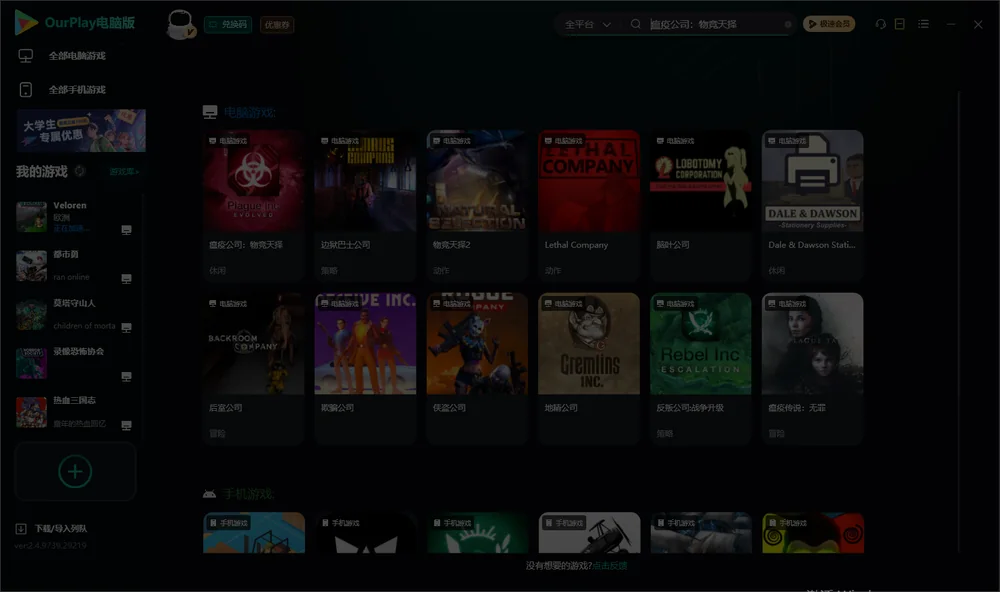Open customer support headset icon

click(881, 24)
